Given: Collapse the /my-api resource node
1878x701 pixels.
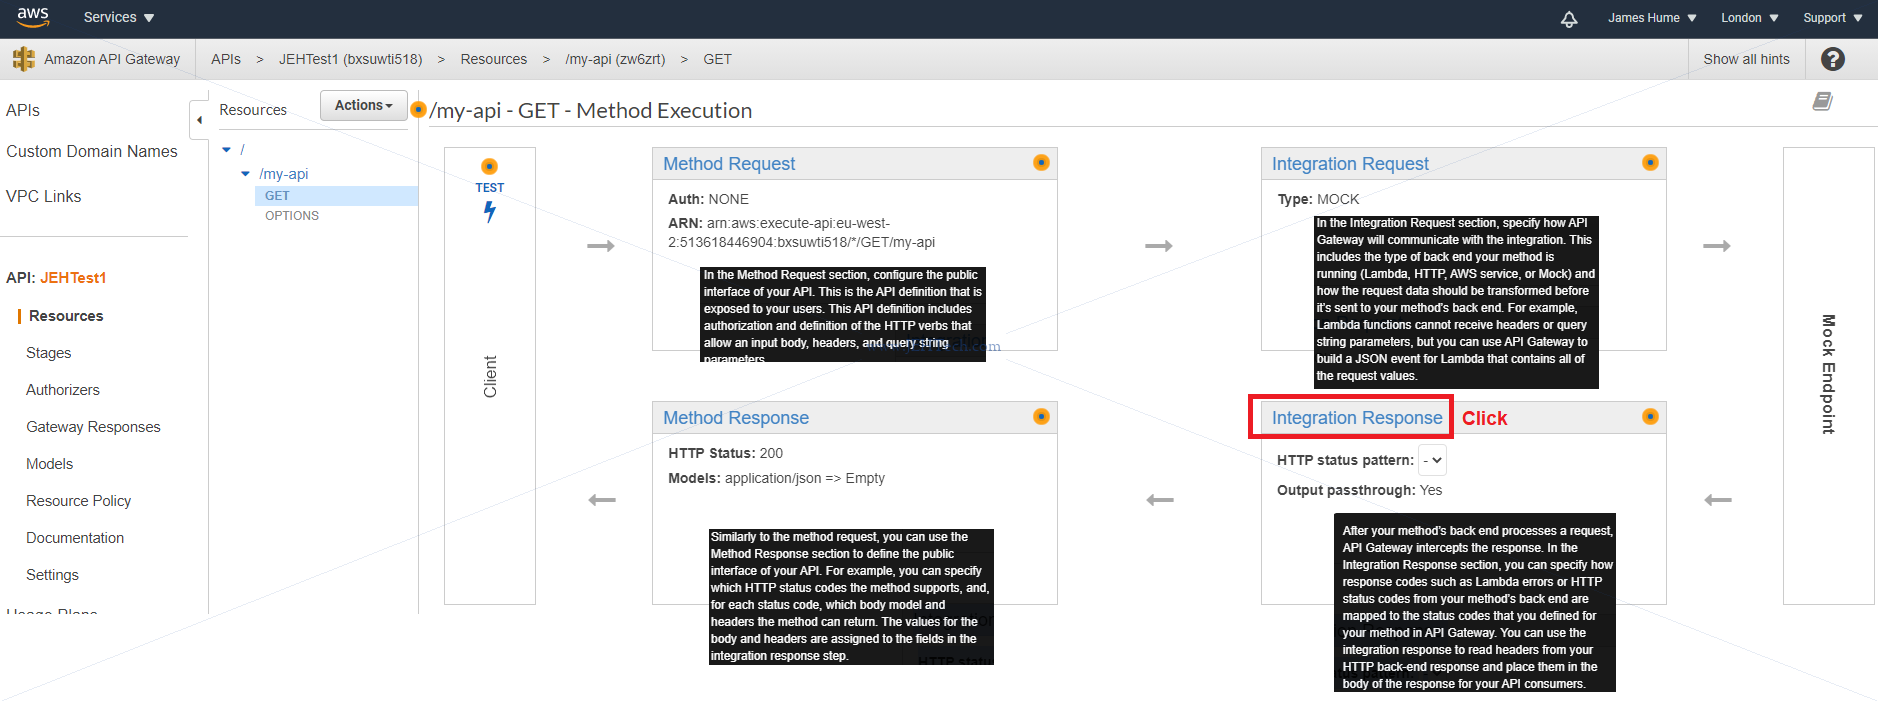Looking at the screenshot, I should coord(246,174).
